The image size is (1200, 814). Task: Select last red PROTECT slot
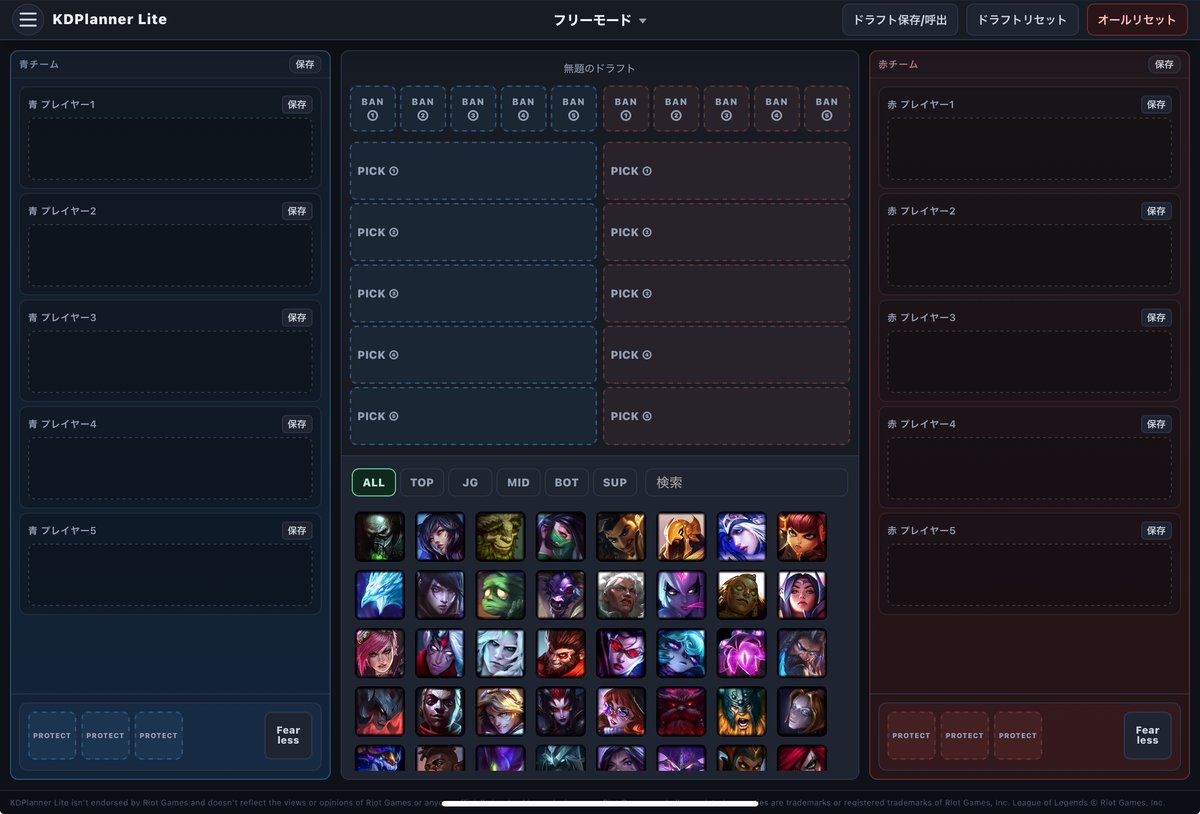pos(1018,736)
